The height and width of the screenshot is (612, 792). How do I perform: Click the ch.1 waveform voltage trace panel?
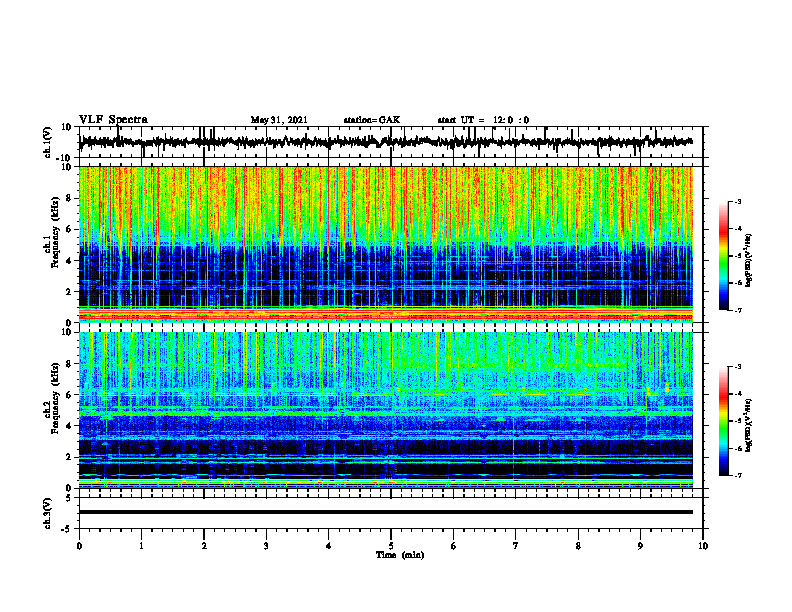click(391, 142)
